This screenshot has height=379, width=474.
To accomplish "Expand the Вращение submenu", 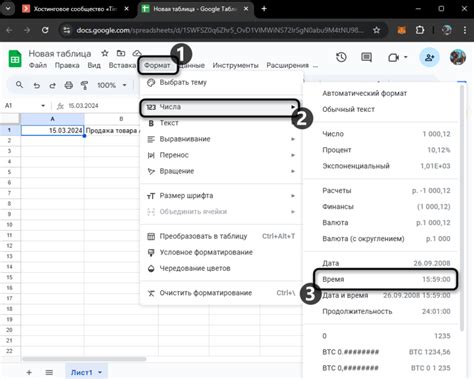I will 221,171.
